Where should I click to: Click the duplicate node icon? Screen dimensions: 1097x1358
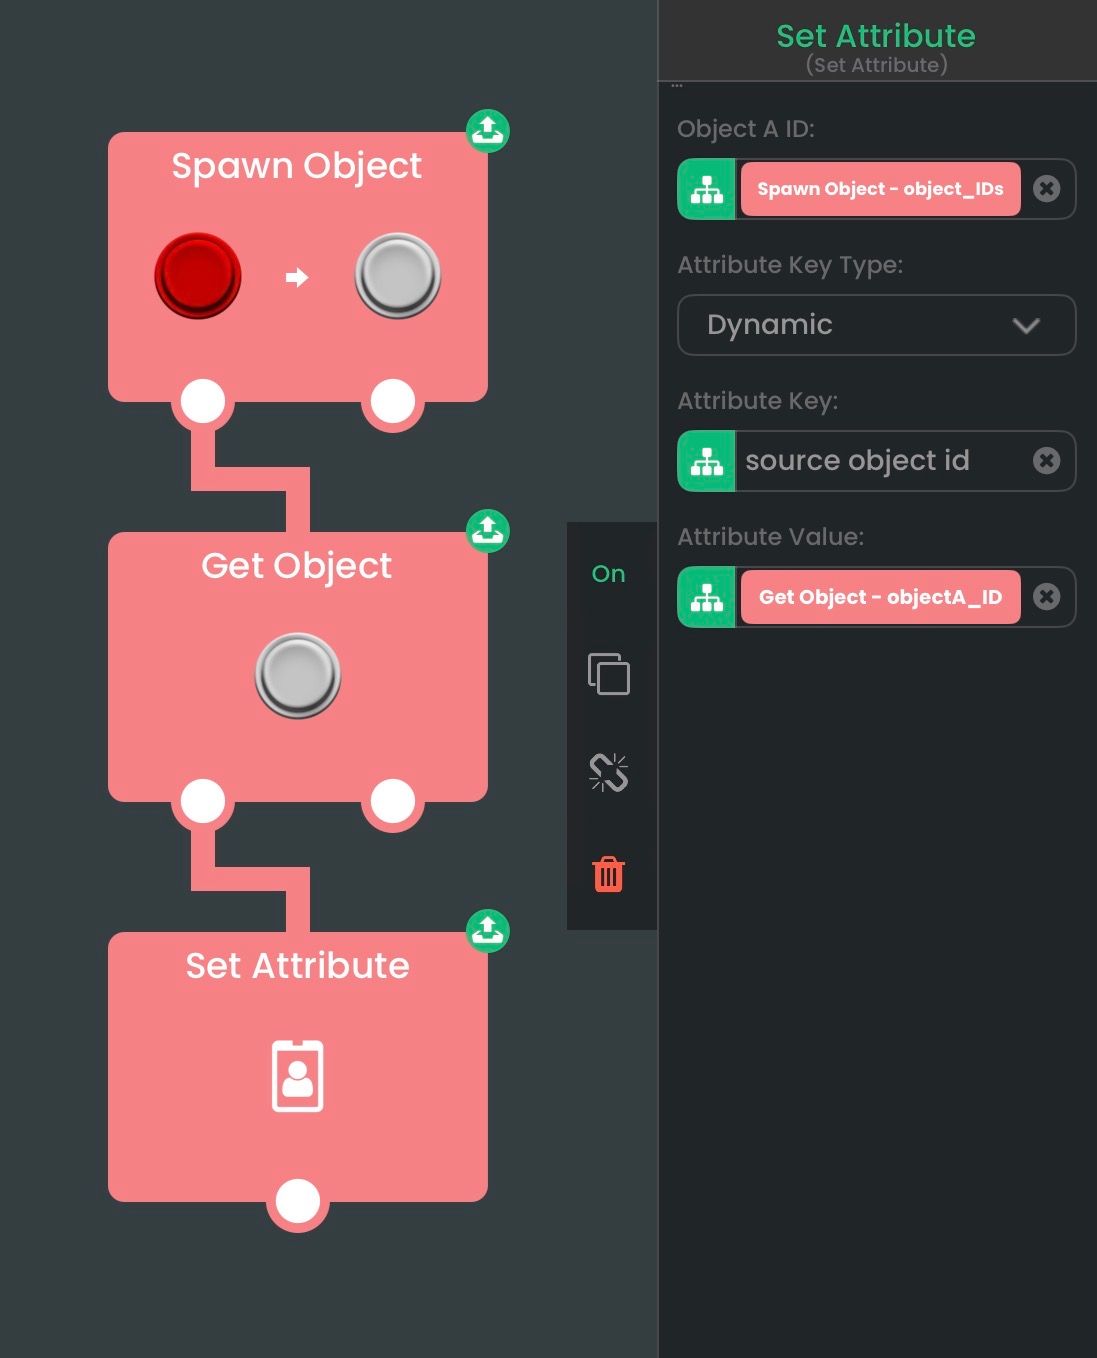tap(608, 674)
